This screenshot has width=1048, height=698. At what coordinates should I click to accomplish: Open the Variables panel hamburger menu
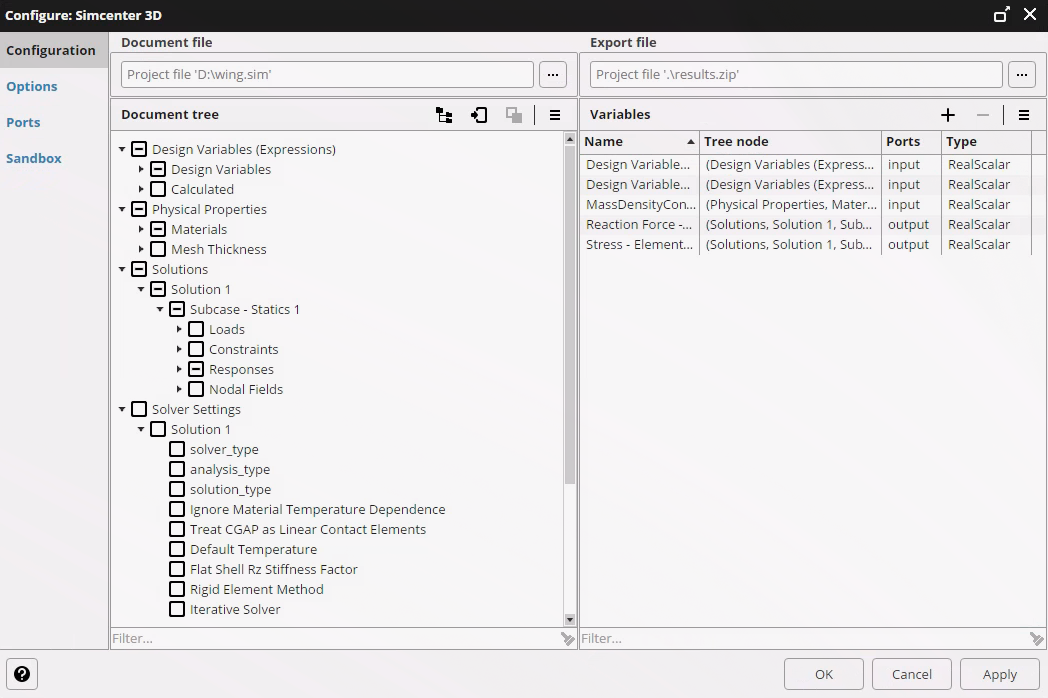click(1023, 115)
